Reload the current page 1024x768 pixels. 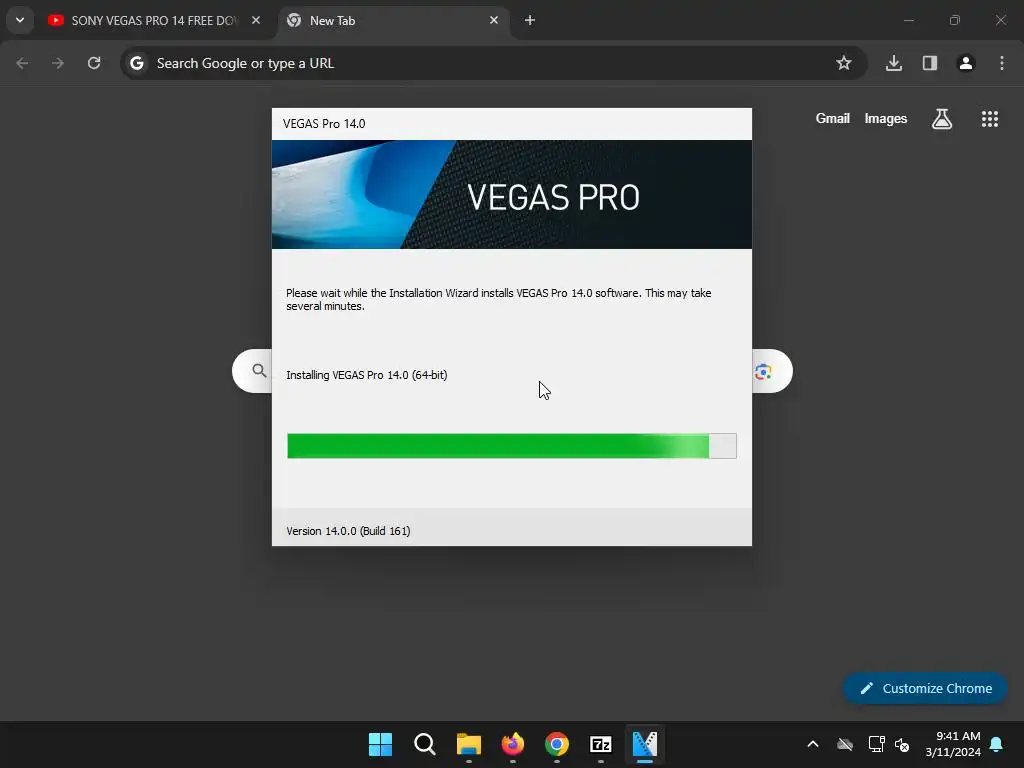click(94, 63)
